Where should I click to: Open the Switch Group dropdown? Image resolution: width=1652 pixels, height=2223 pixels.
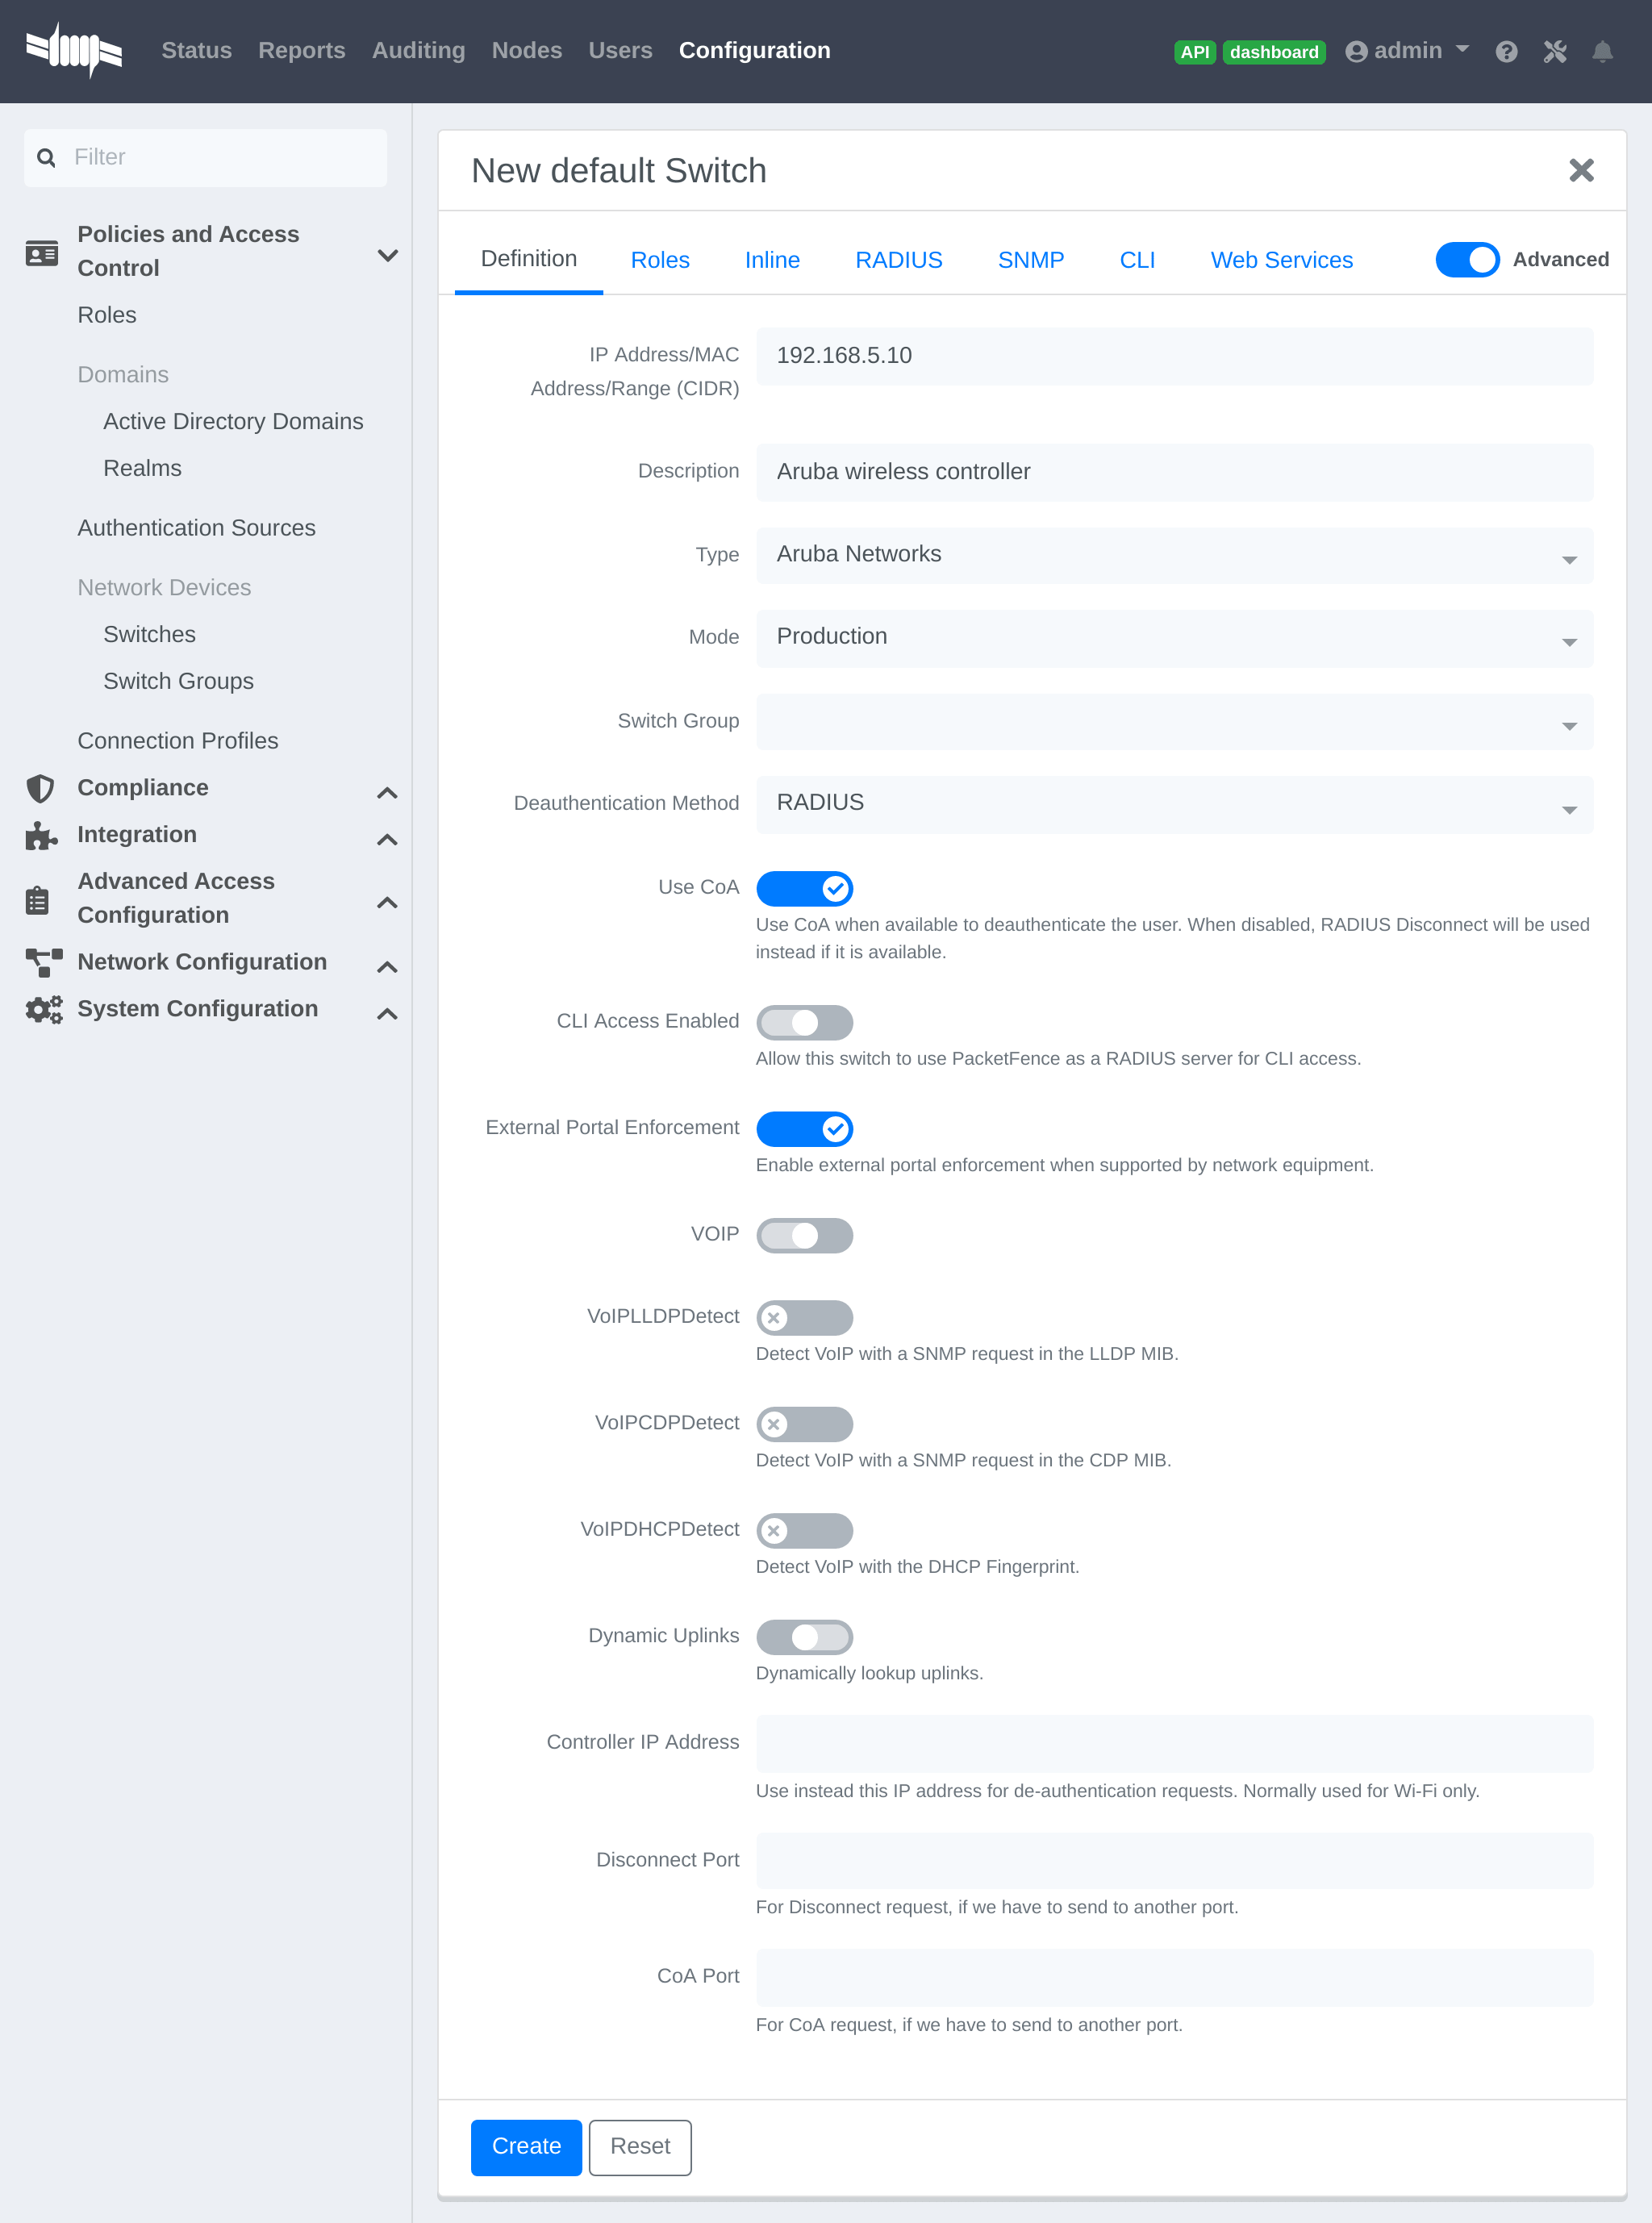(1174, 722)
